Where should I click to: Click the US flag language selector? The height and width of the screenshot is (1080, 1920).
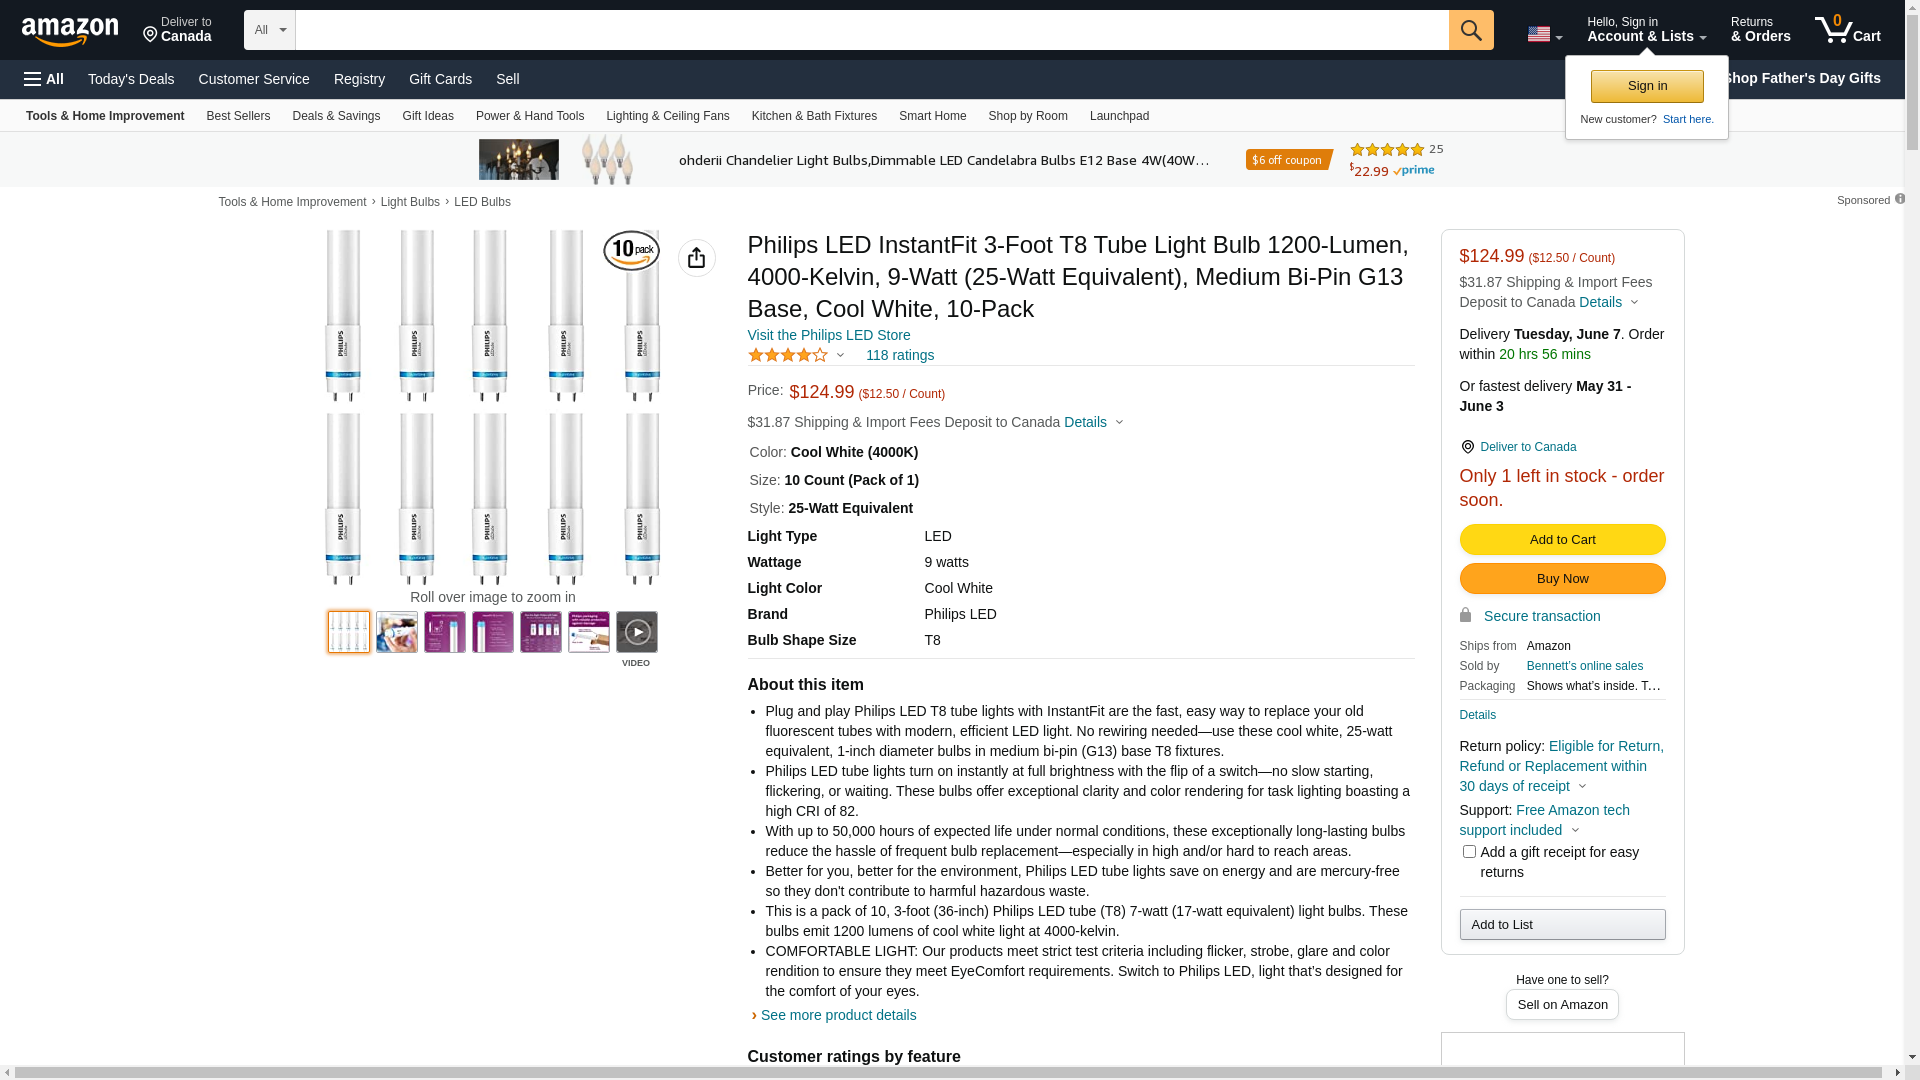(x=1543, y=34)
